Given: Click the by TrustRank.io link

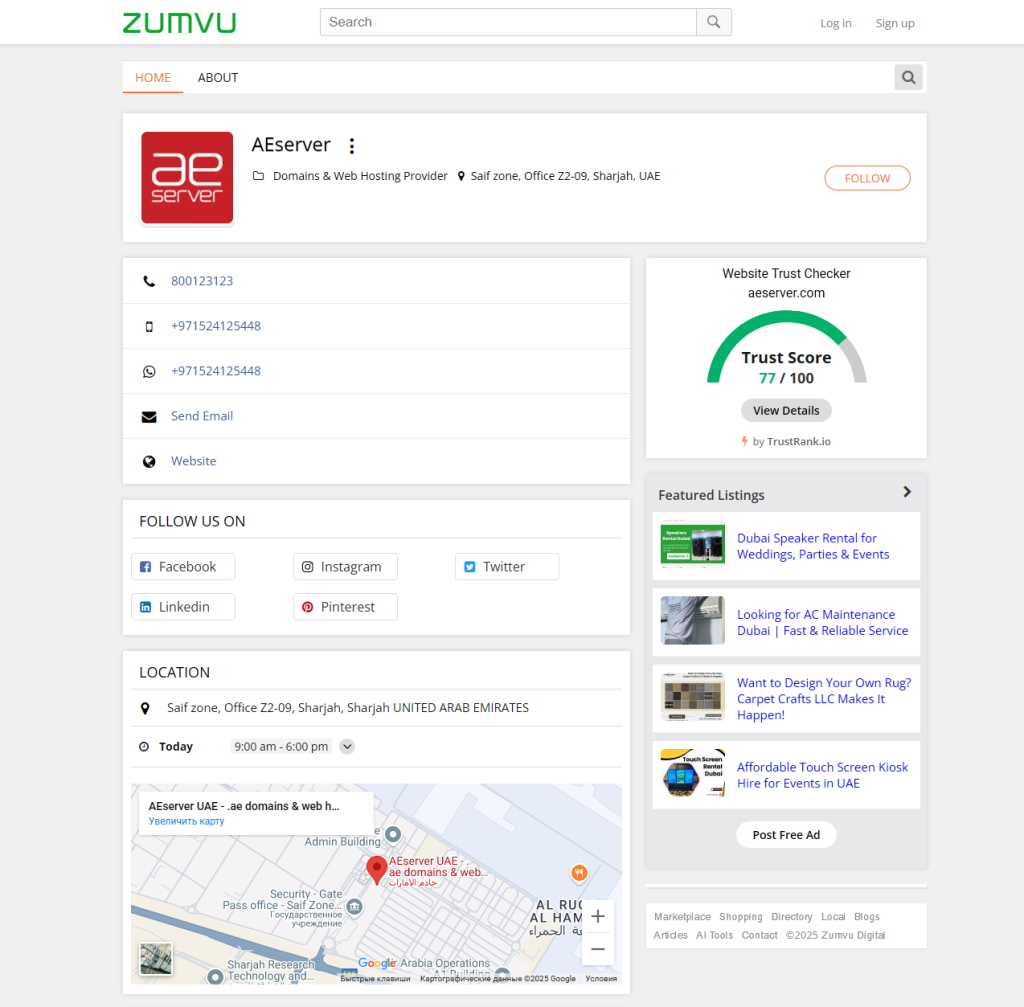Looking at the screenshot, I should point(786,441).
